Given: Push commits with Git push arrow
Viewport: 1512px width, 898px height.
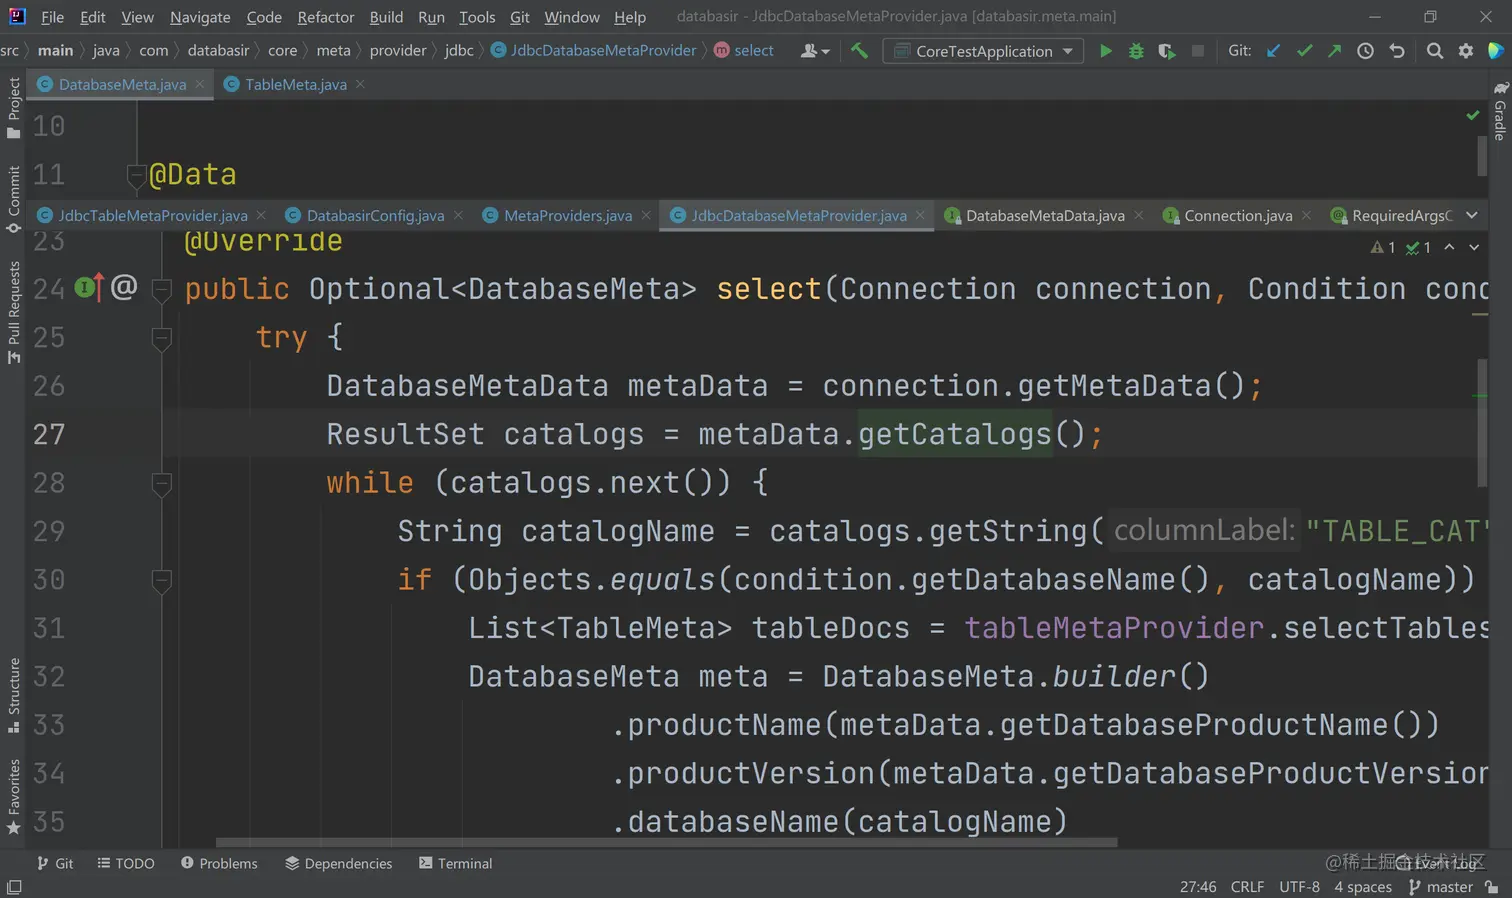Looking at the screenshot, I should point(1334,51).
